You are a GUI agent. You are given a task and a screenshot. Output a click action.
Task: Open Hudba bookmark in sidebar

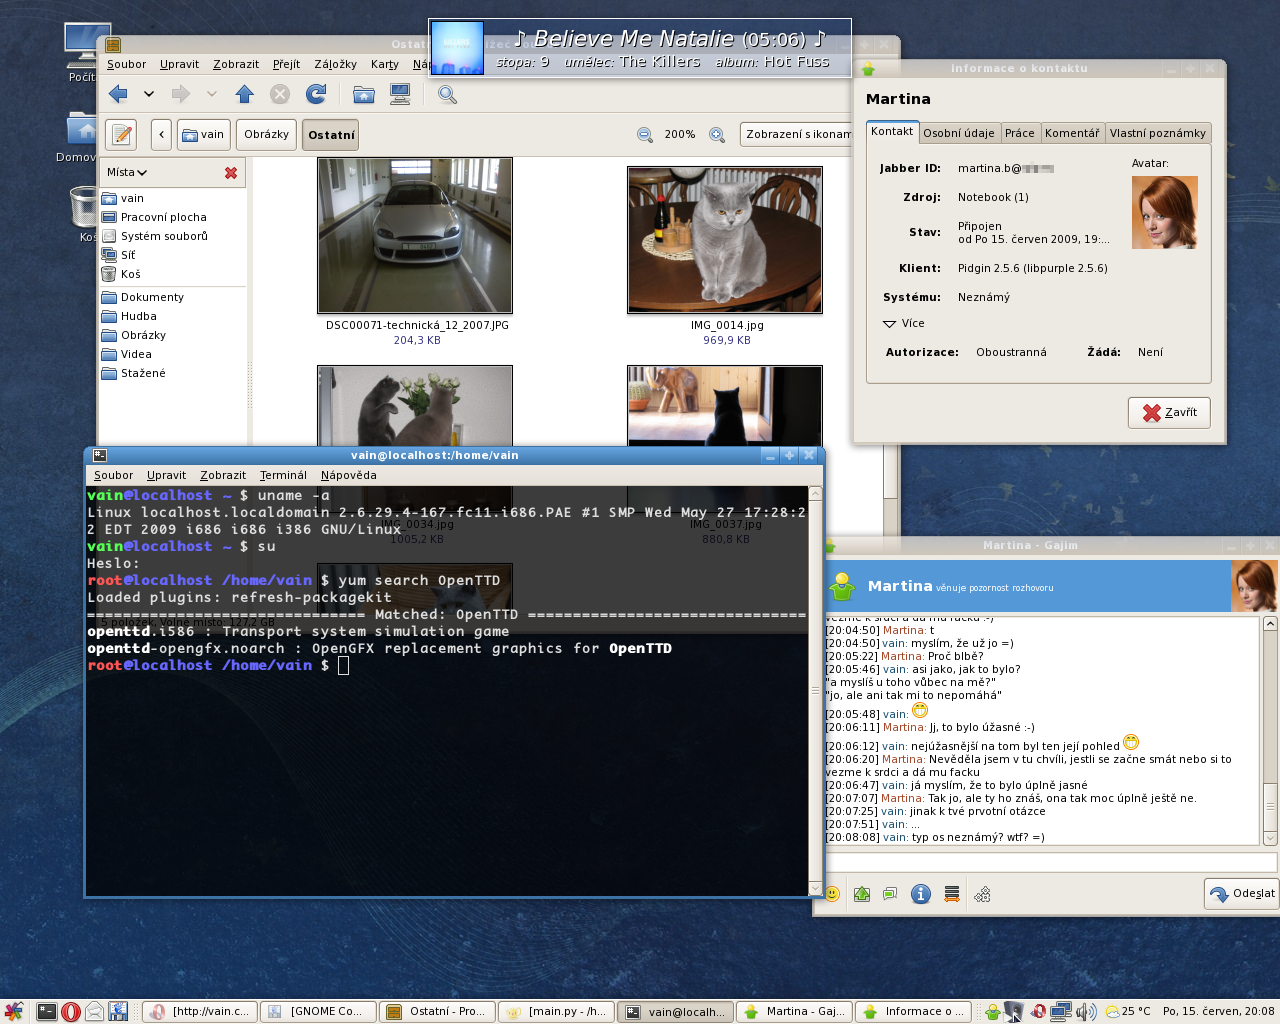tap(138, 316)
